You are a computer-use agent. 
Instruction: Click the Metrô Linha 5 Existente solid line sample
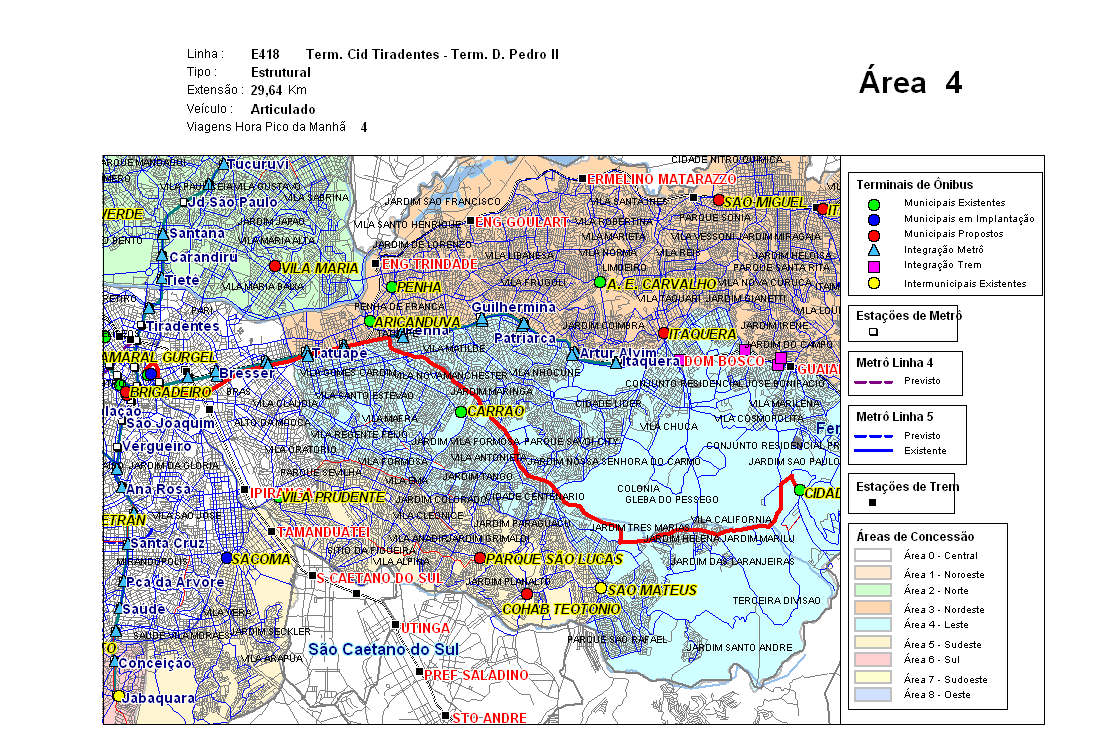click(874, 451)
